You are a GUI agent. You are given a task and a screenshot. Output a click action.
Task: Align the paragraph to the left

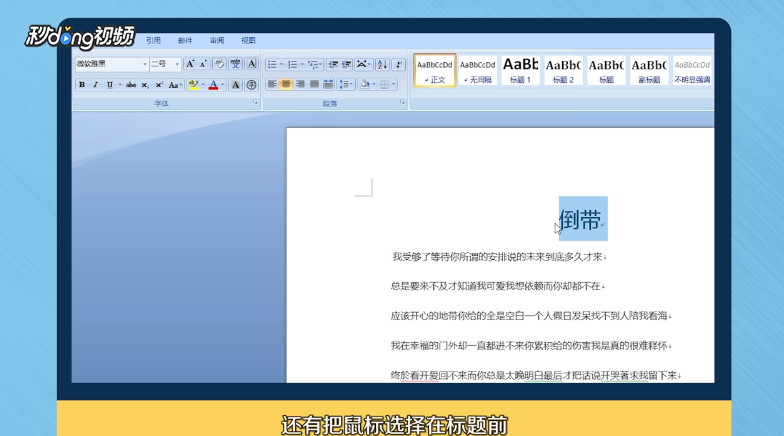tap(272, 84)
